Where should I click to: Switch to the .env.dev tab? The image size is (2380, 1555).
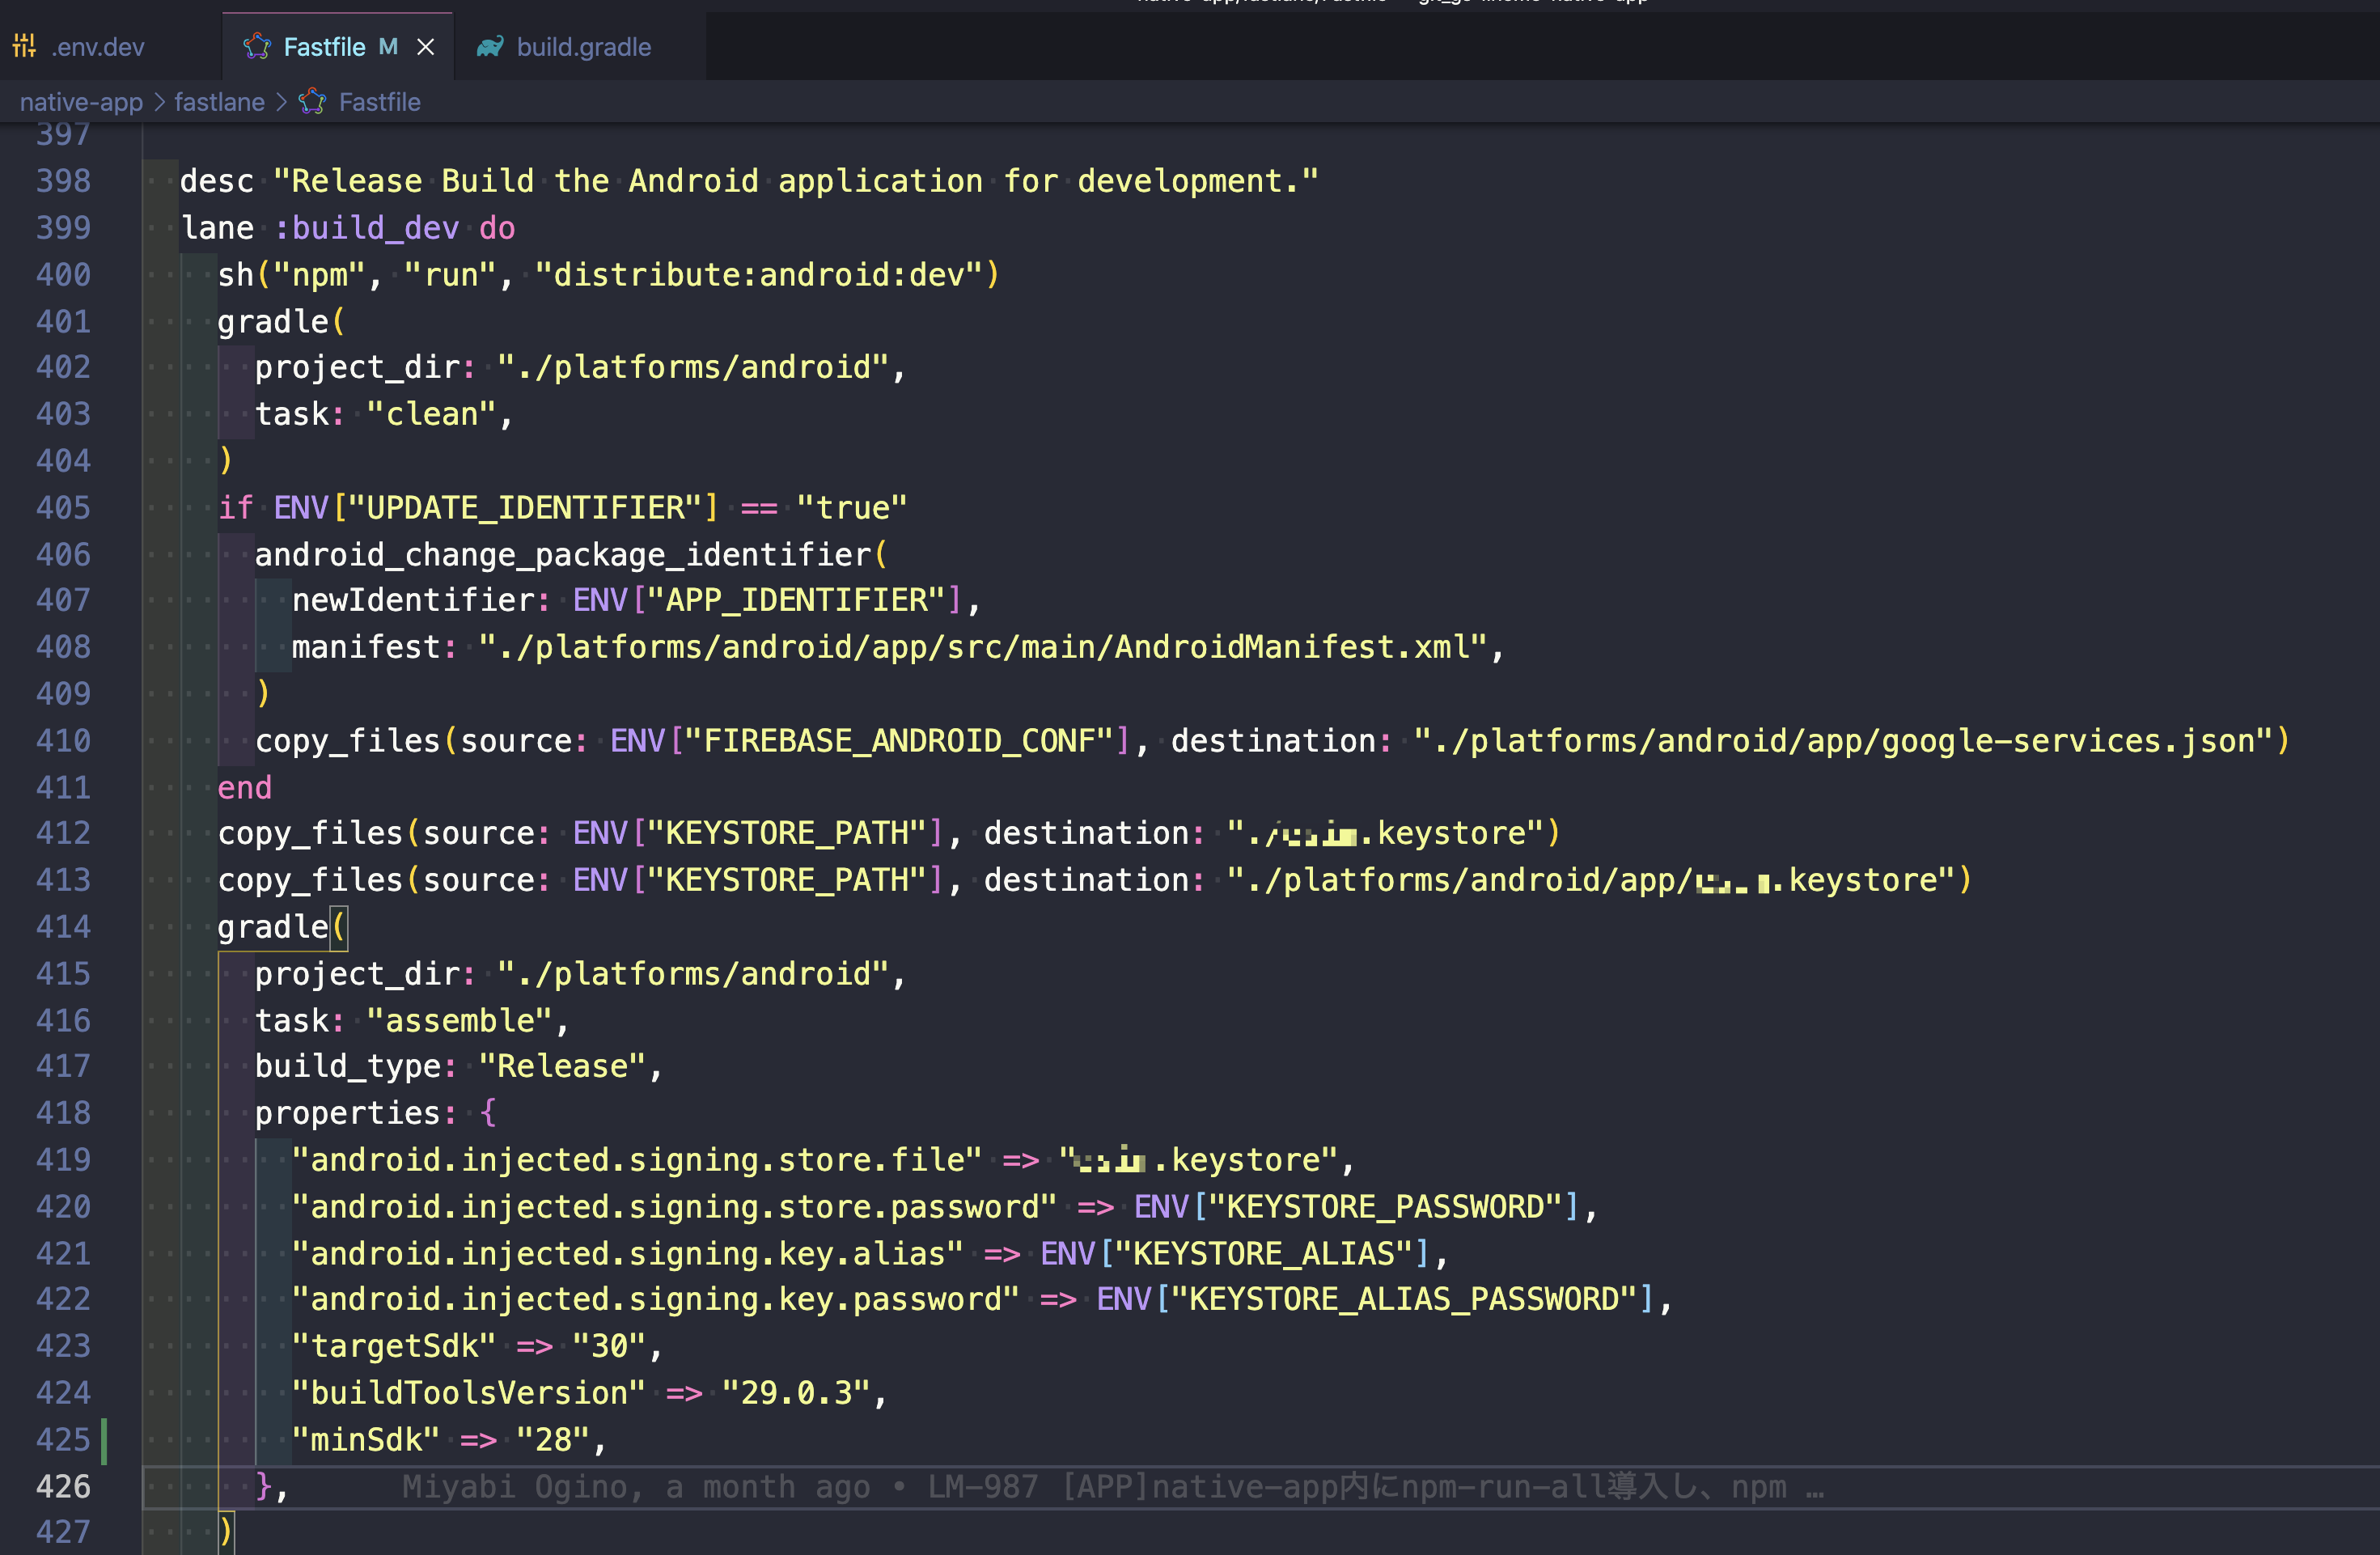point(99,46)
